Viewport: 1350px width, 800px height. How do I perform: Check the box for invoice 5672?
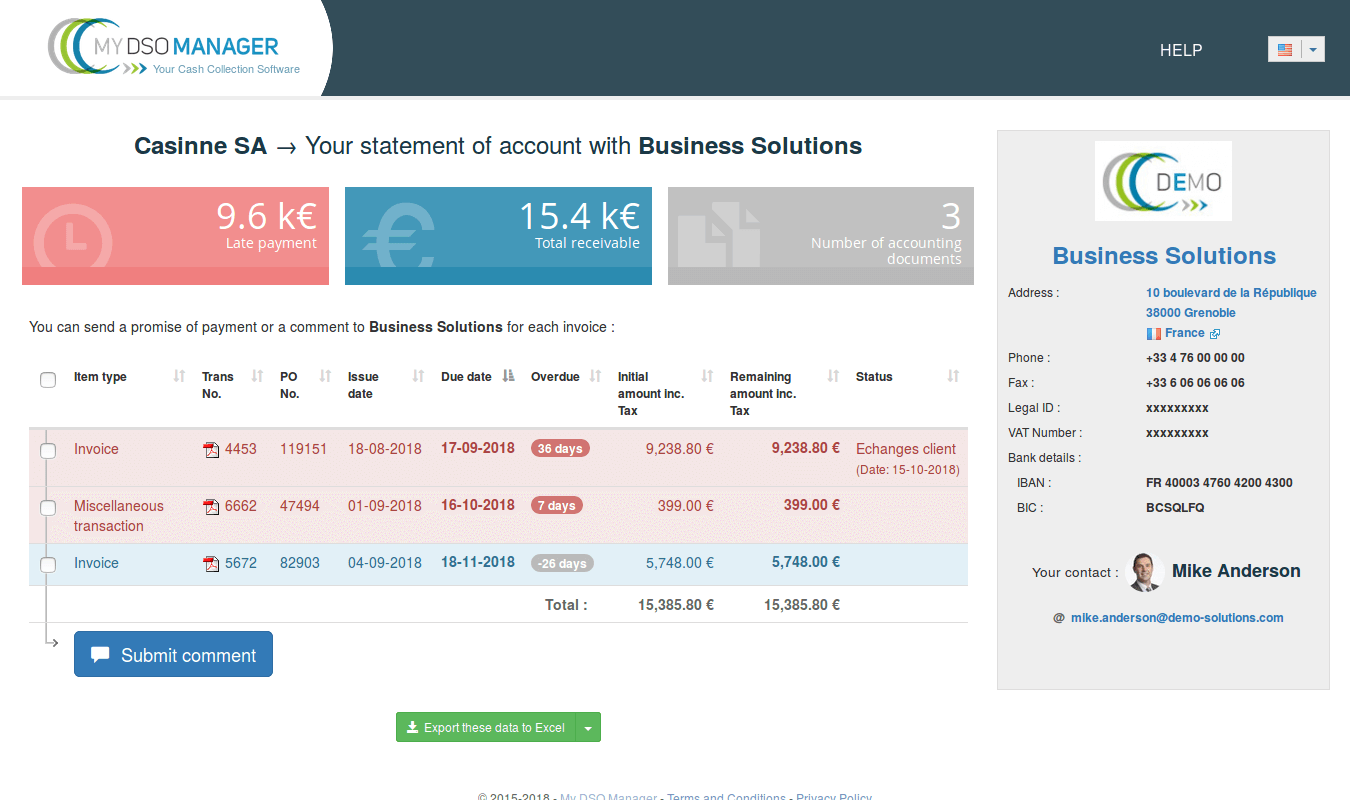click(x=48, y=565)
